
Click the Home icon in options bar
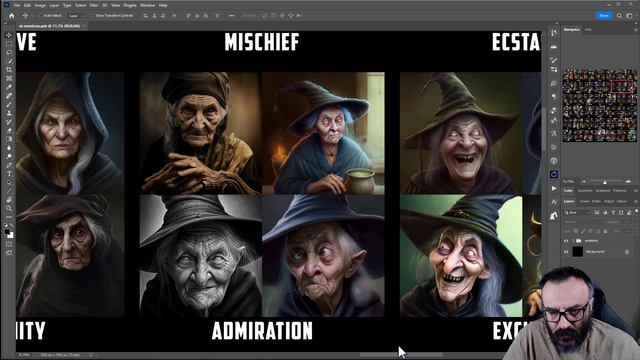click(11, 16)
